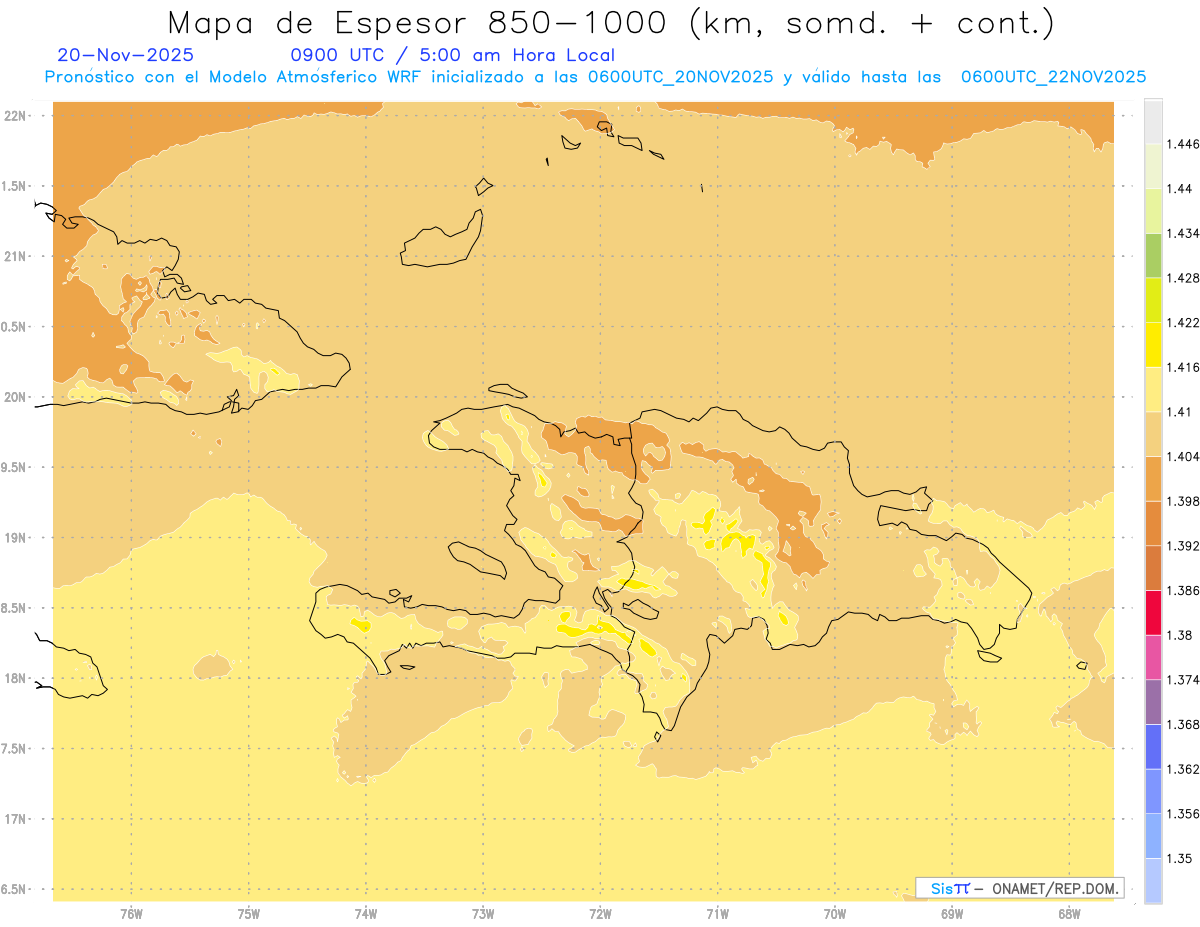The width and height of the screenshot is (1200, 927).
Task: Click the longitude label "76W"
Action: (x=131, y=914)
